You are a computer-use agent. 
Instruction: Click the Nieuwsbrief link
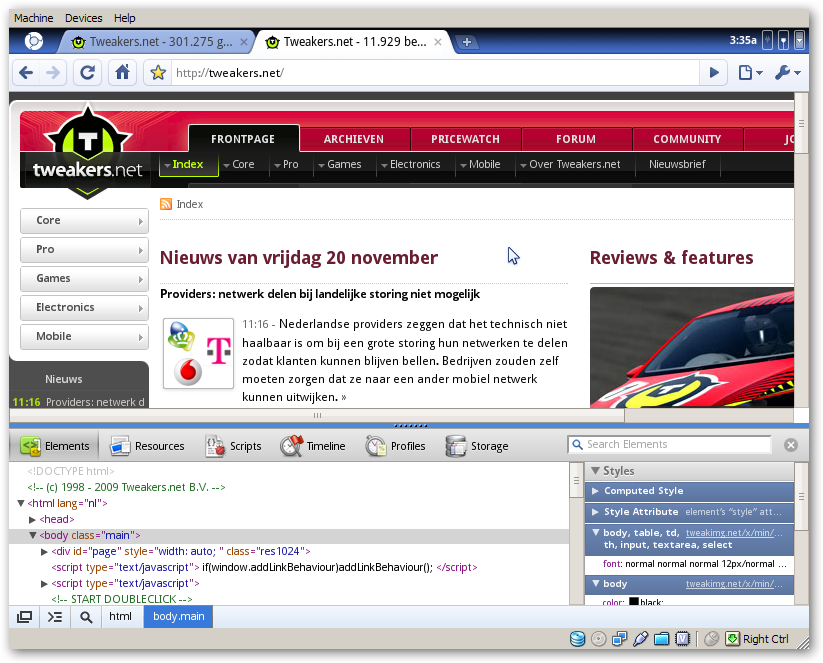[677, 164]
